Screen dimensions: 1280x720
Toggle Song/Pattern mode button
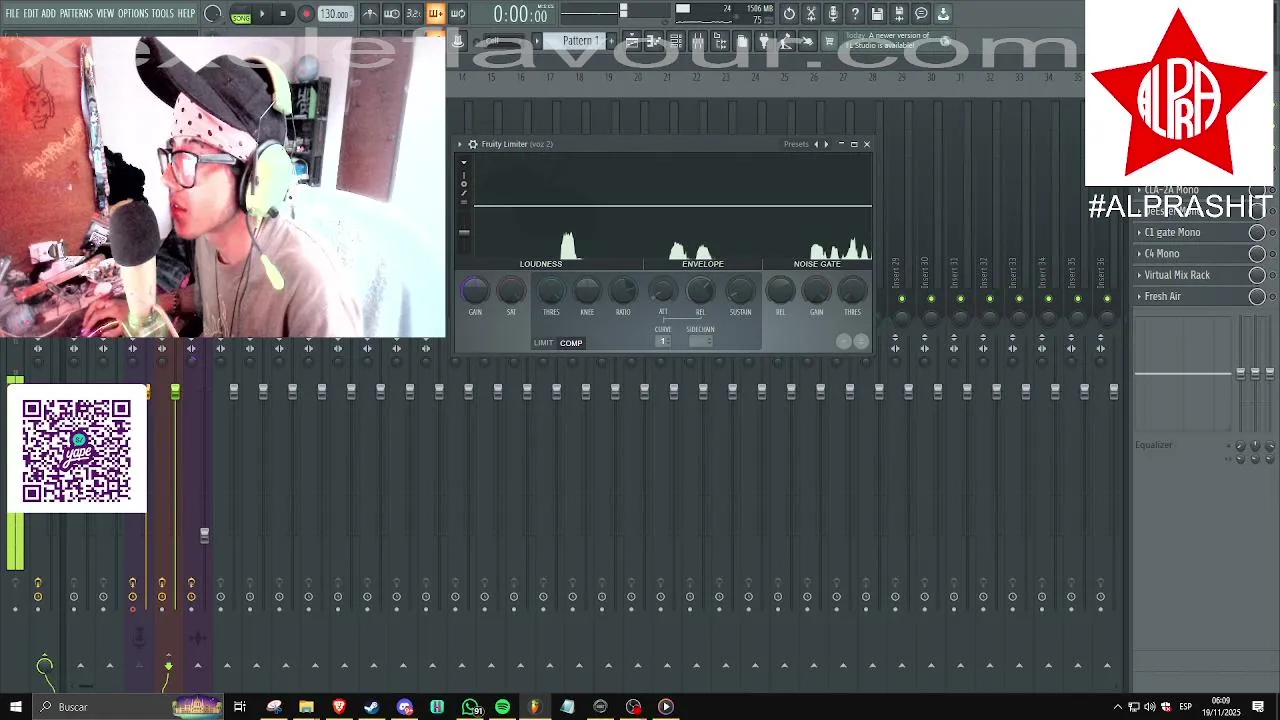pyautogui.click(x=241, y=15)
